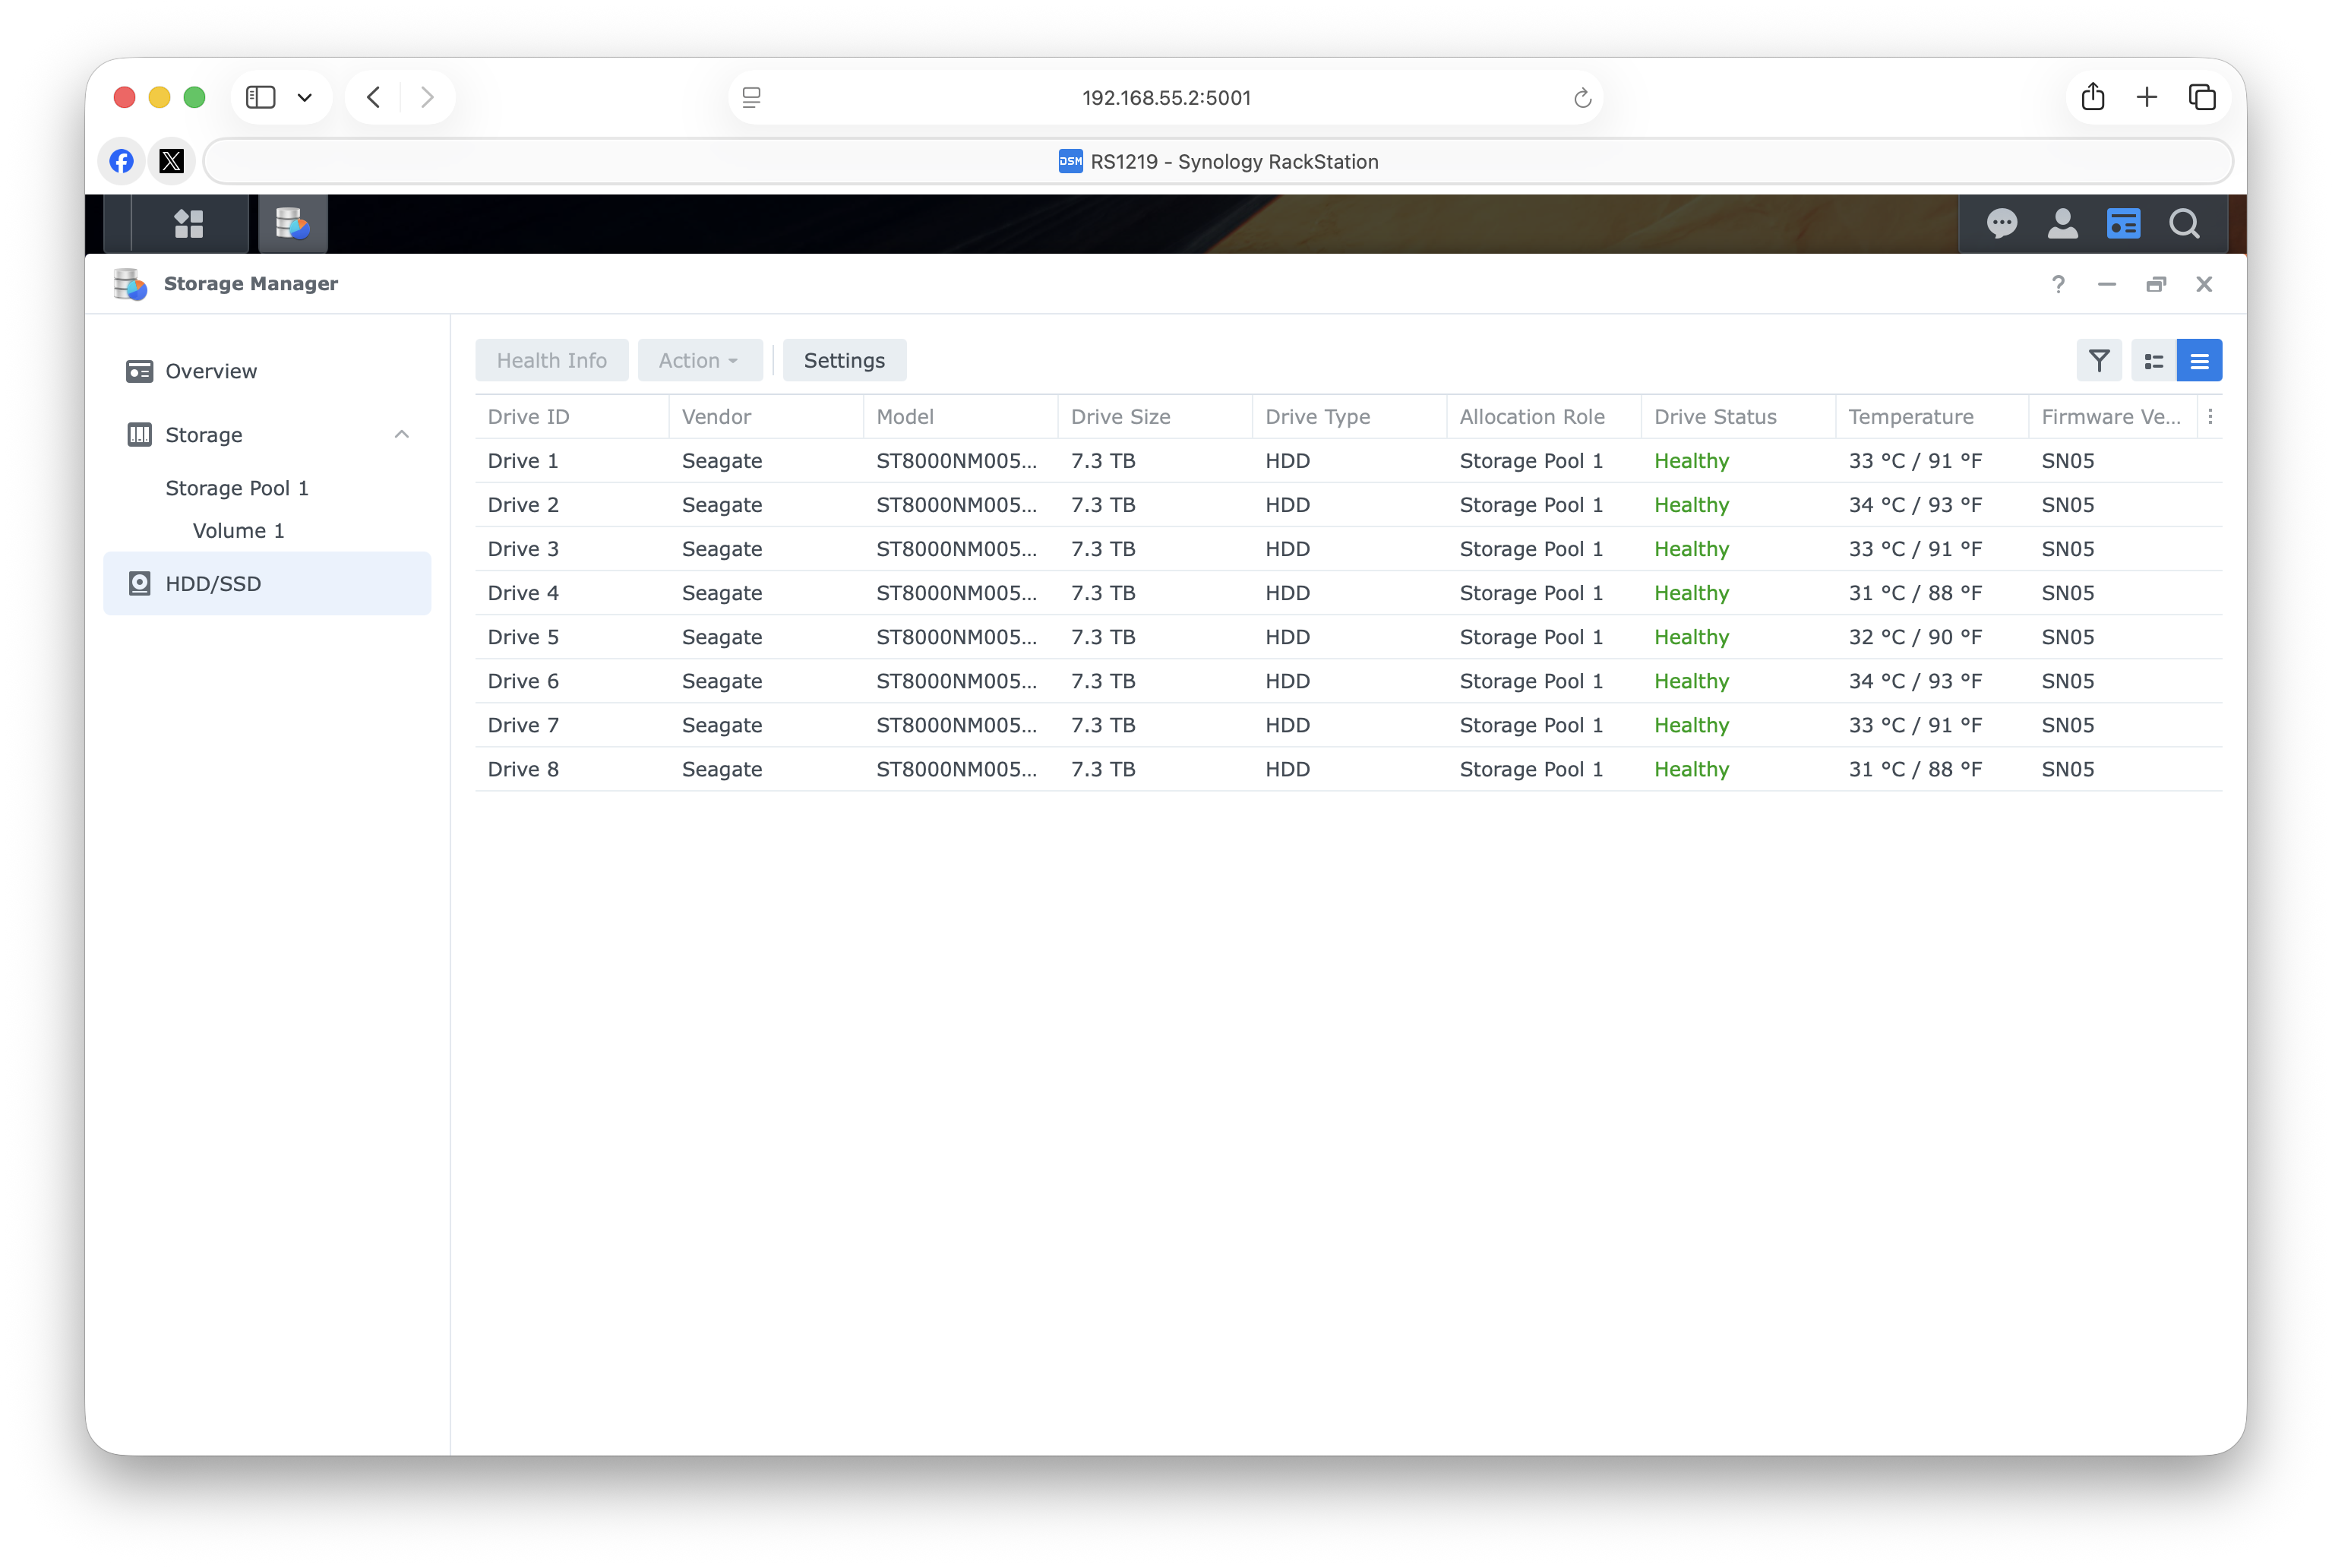Switch to detailed list view

pyautogui.click(x=2154, y=361)
